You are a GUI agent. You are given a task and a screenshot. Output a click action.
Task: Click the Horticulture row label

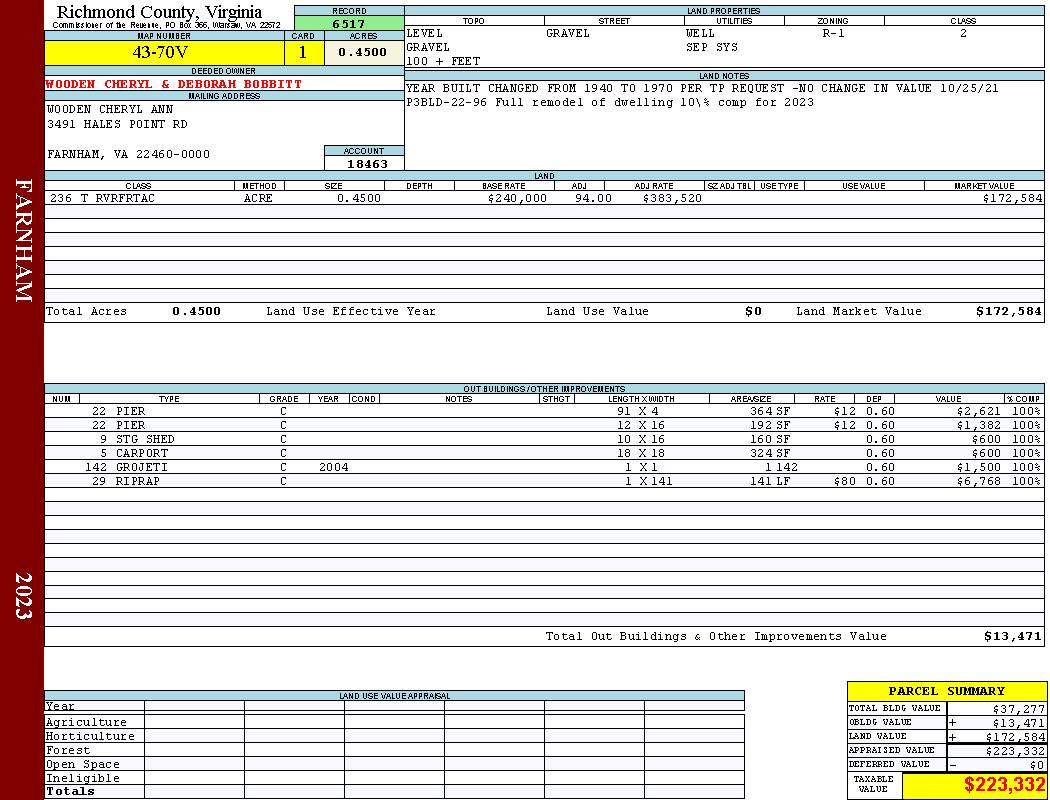pyautogui.click(x=90, y=736)
